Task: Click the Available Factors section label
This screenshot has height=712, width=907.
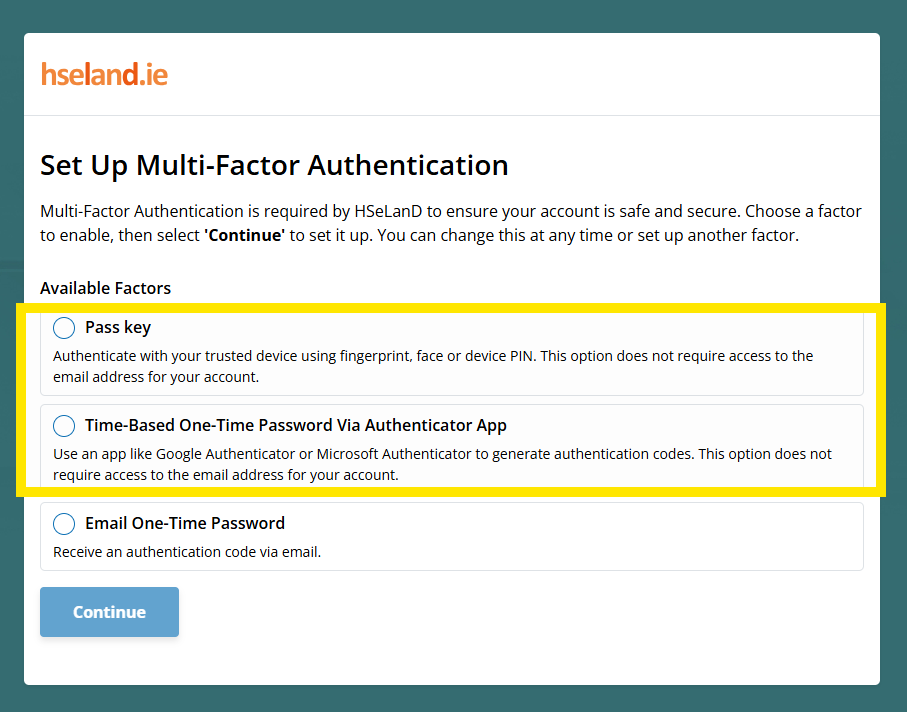Action: pos(105,288)
